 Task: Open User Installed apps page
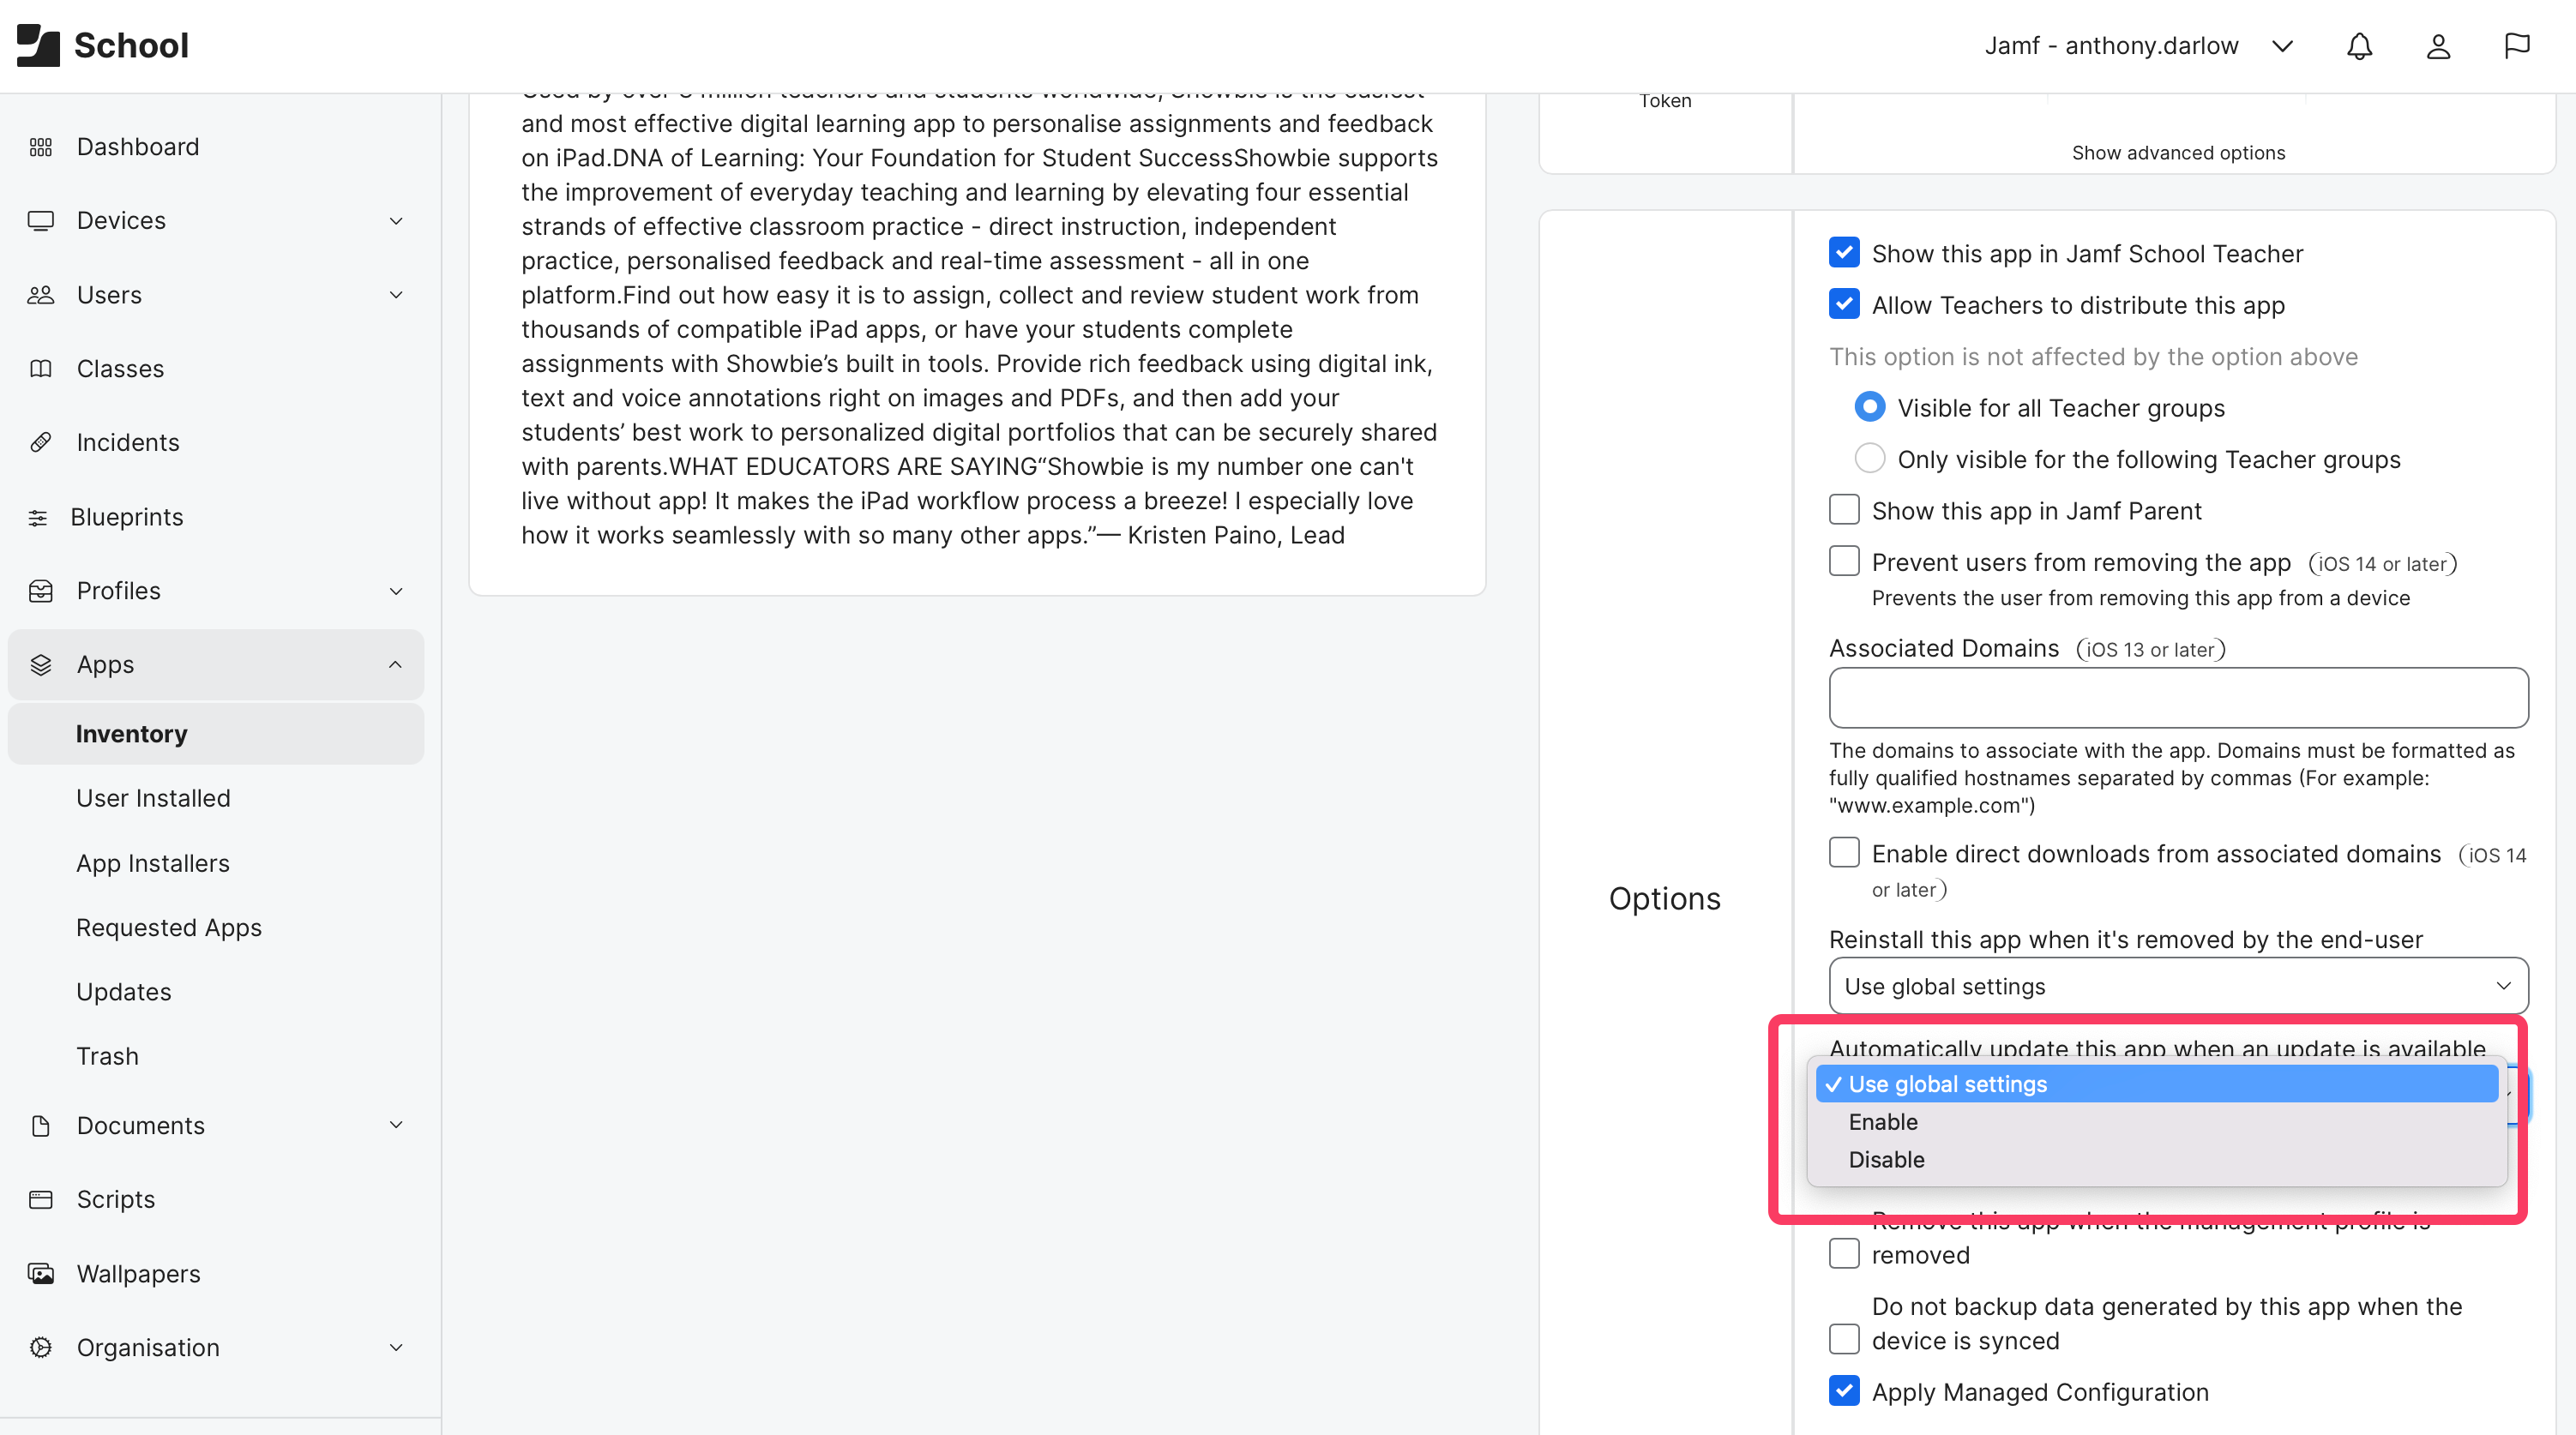pyautogui.click(x=153, y=799)
